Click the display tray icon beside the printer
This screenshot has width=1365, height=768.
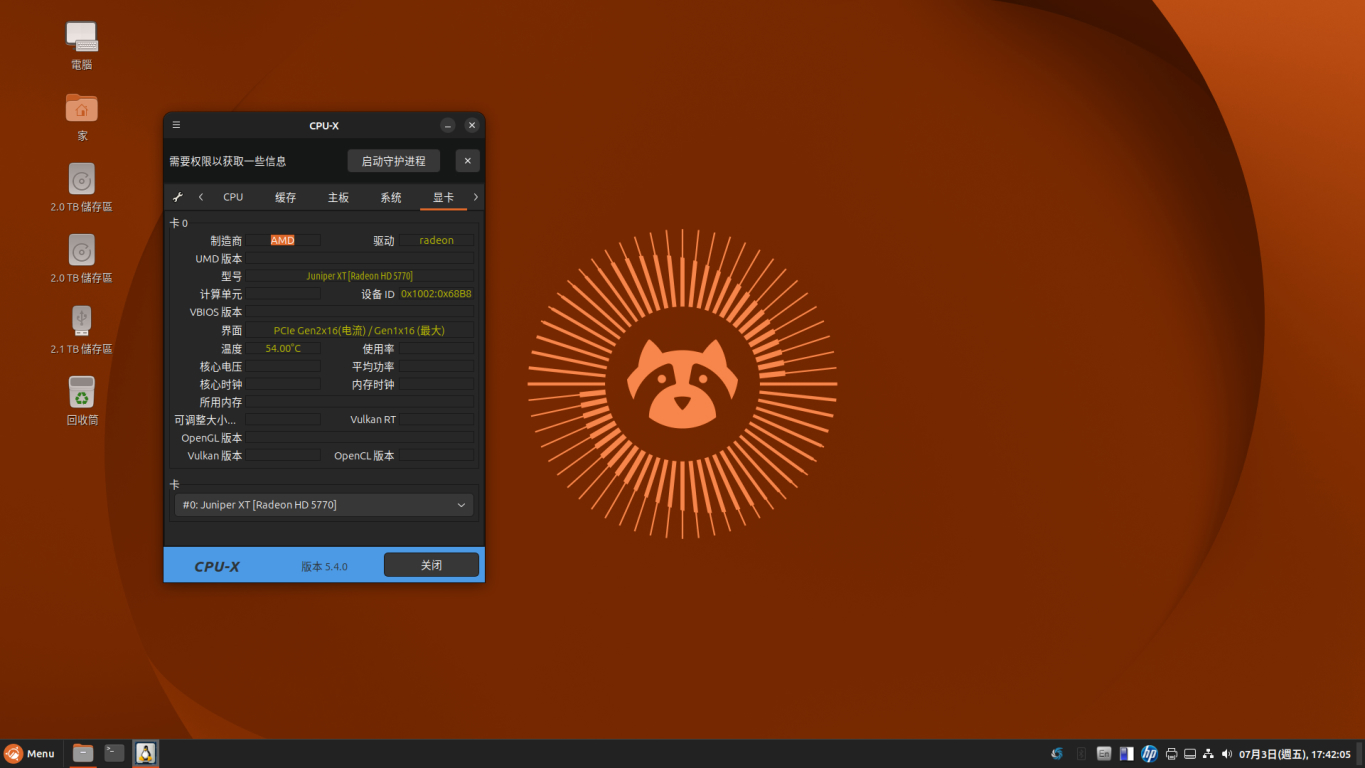pos(1190,753)
